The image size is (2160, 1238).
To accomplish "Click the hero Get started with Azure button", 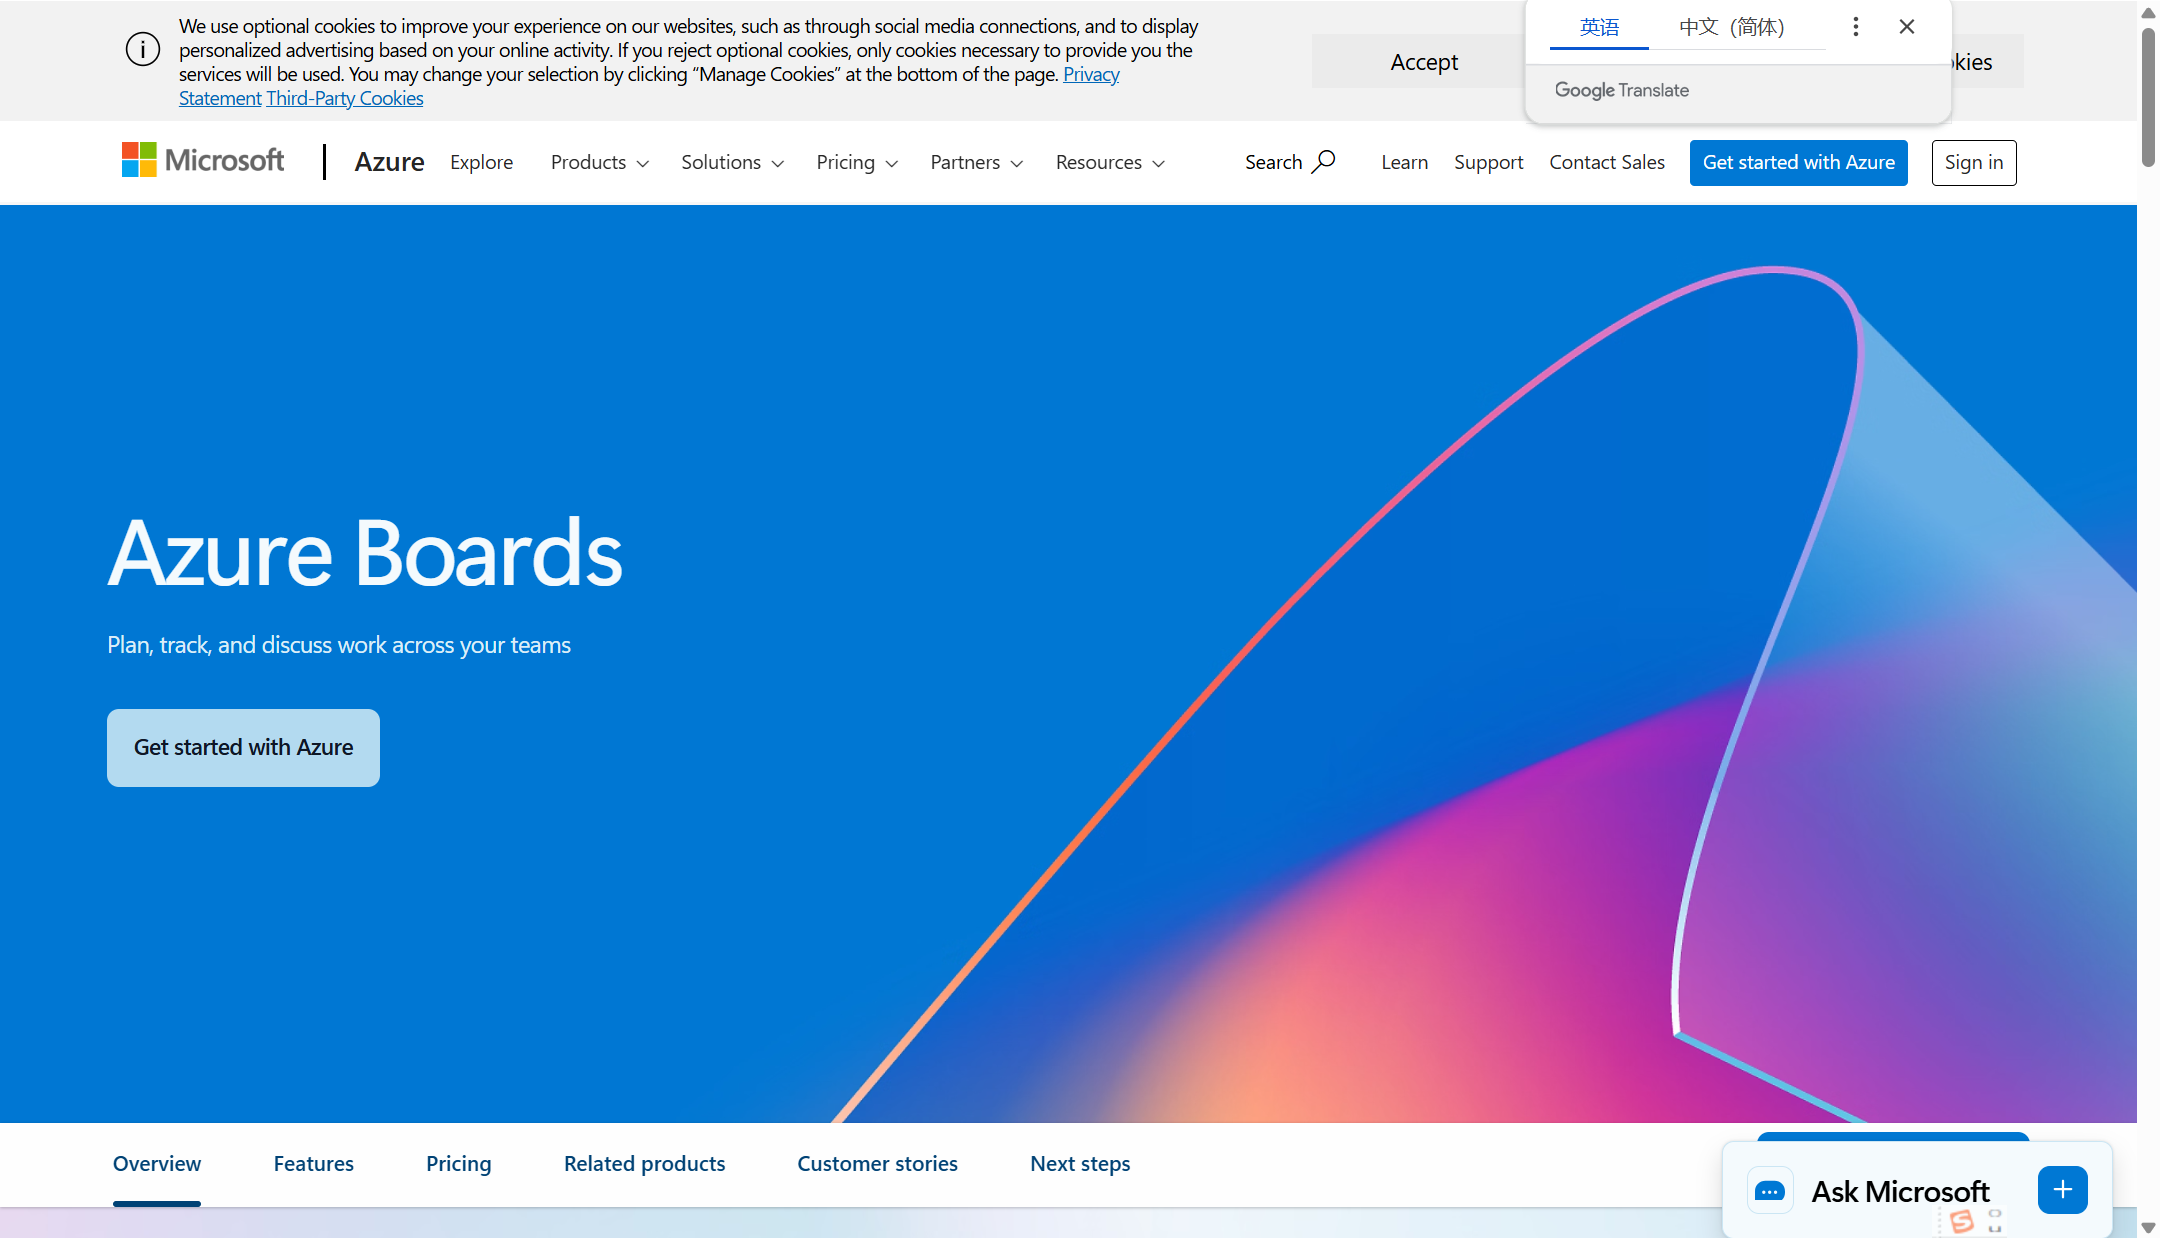I will (x=243, y=747).
